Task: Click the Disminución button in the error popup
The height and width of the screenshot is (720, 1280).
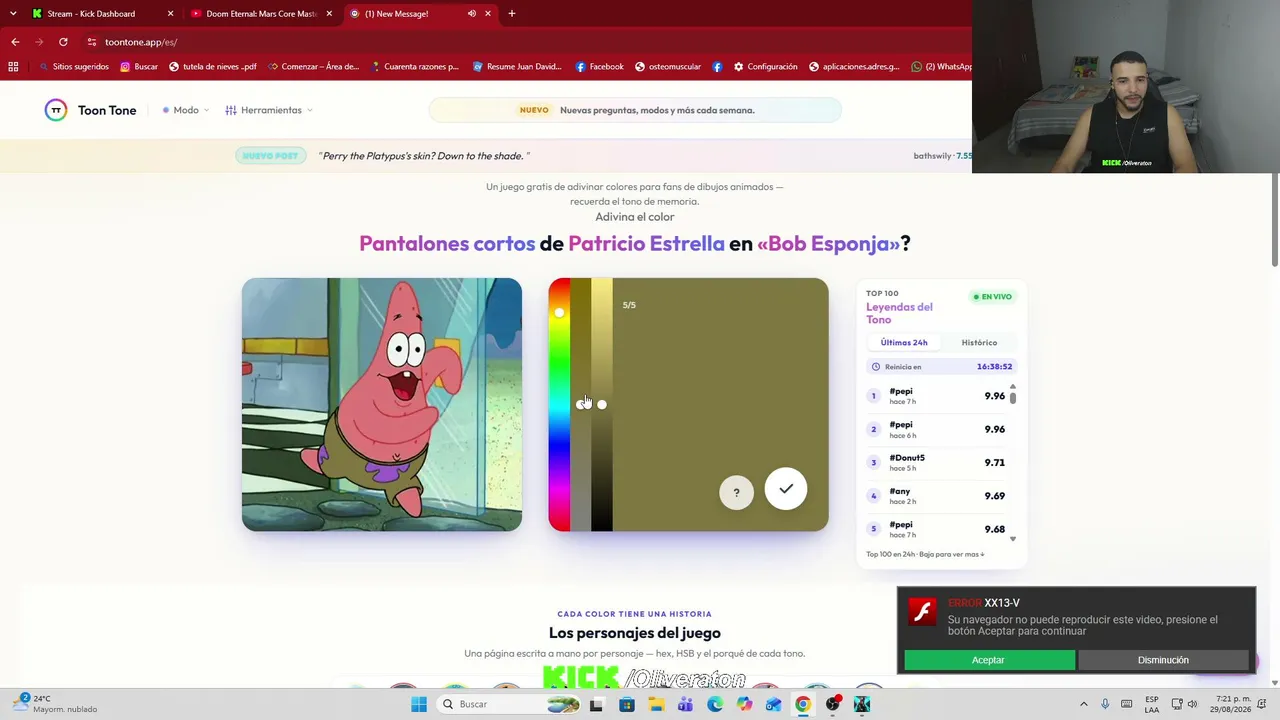Action: coord(1163,660)
